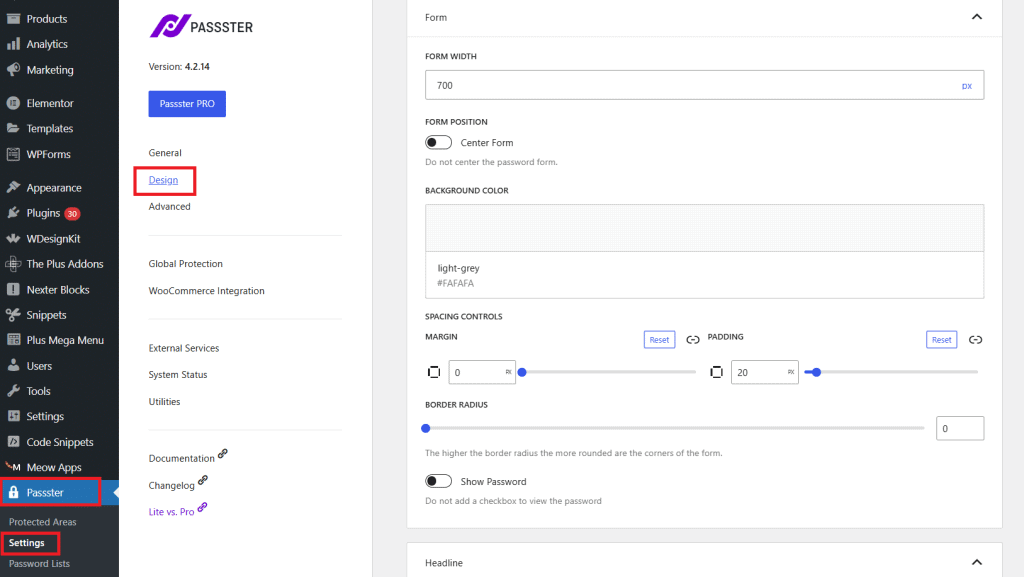Reset the padding values
Screen dimensions: 1024x577
pos(941,339)
